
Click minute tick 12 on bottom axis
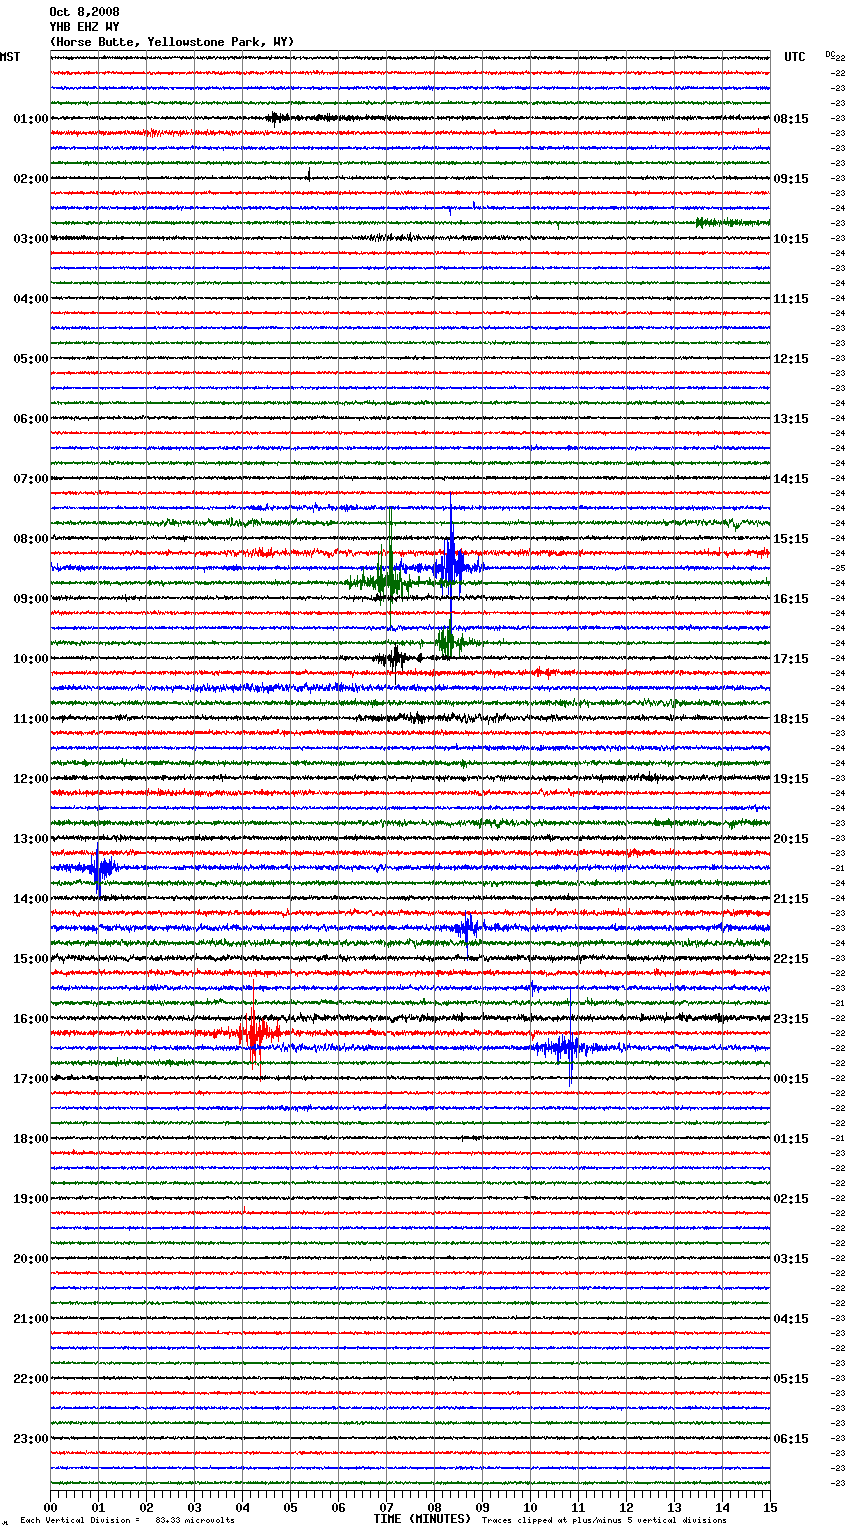[626, 1506]
